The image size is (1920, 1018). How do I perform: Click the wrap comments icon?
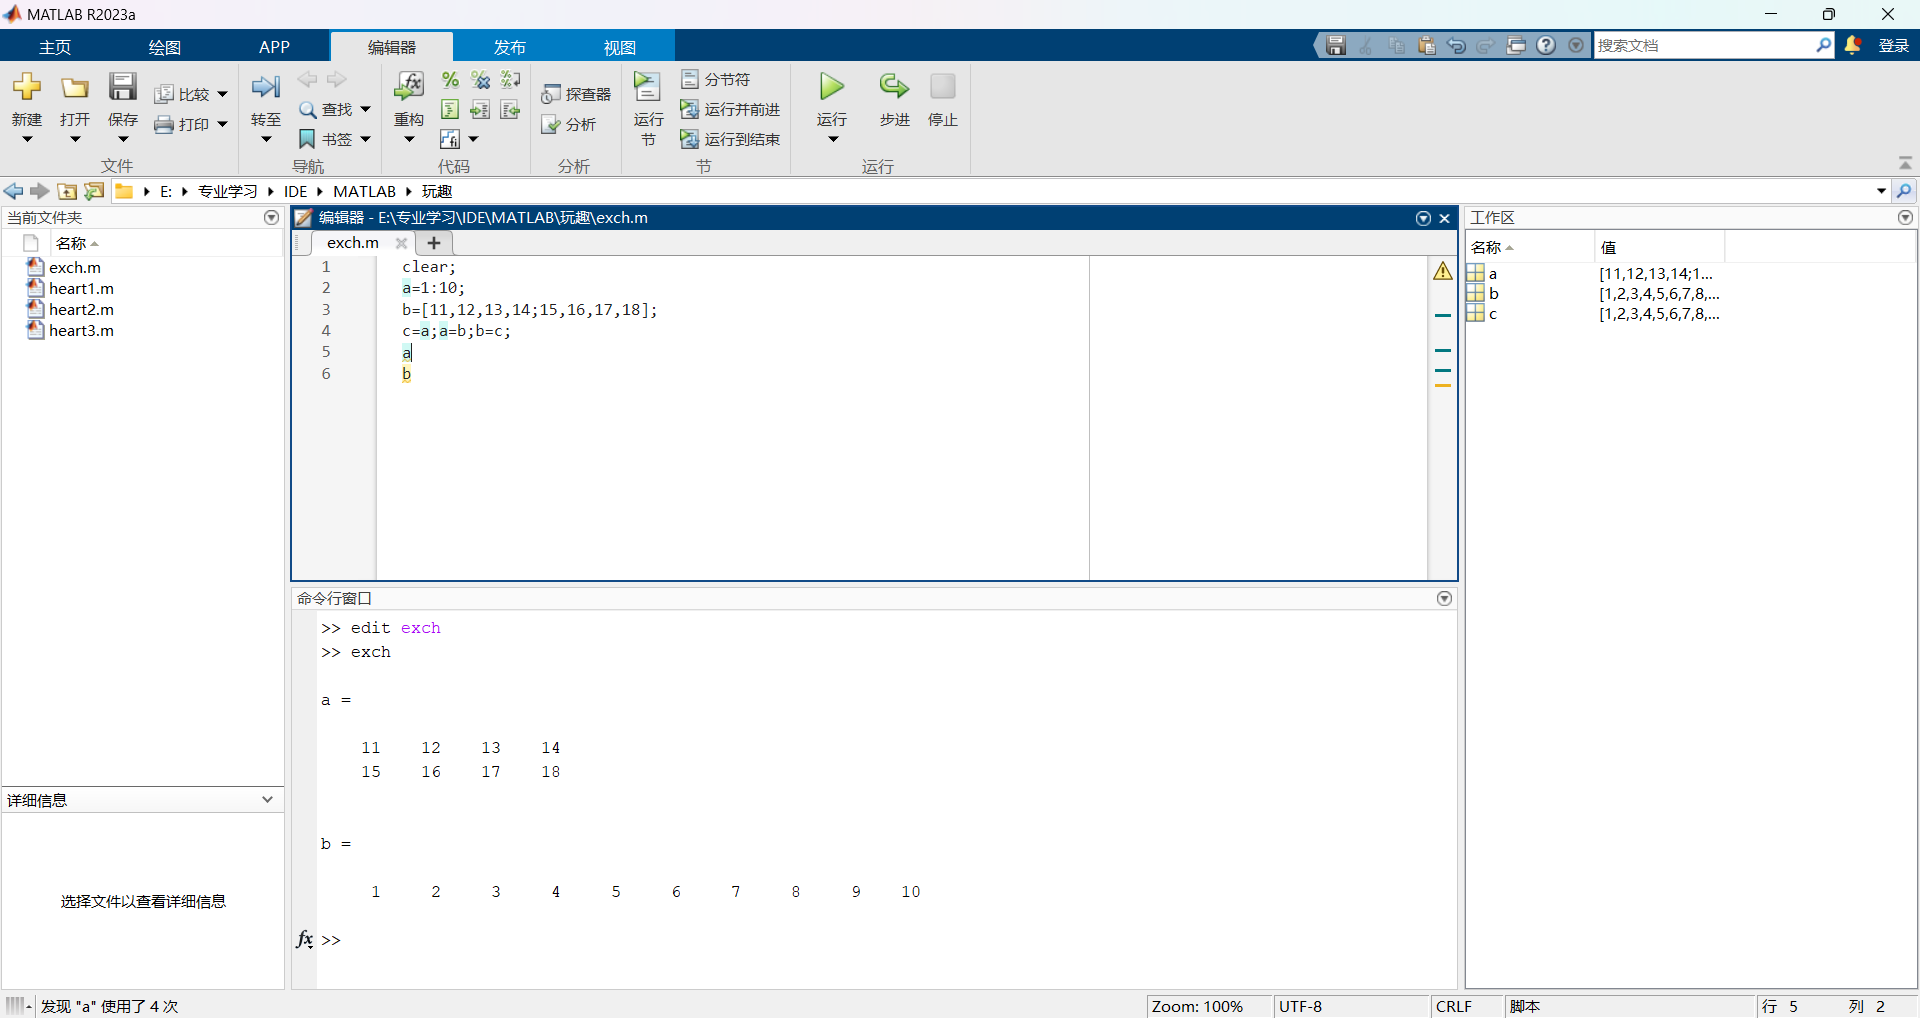[x=511, y=80]
